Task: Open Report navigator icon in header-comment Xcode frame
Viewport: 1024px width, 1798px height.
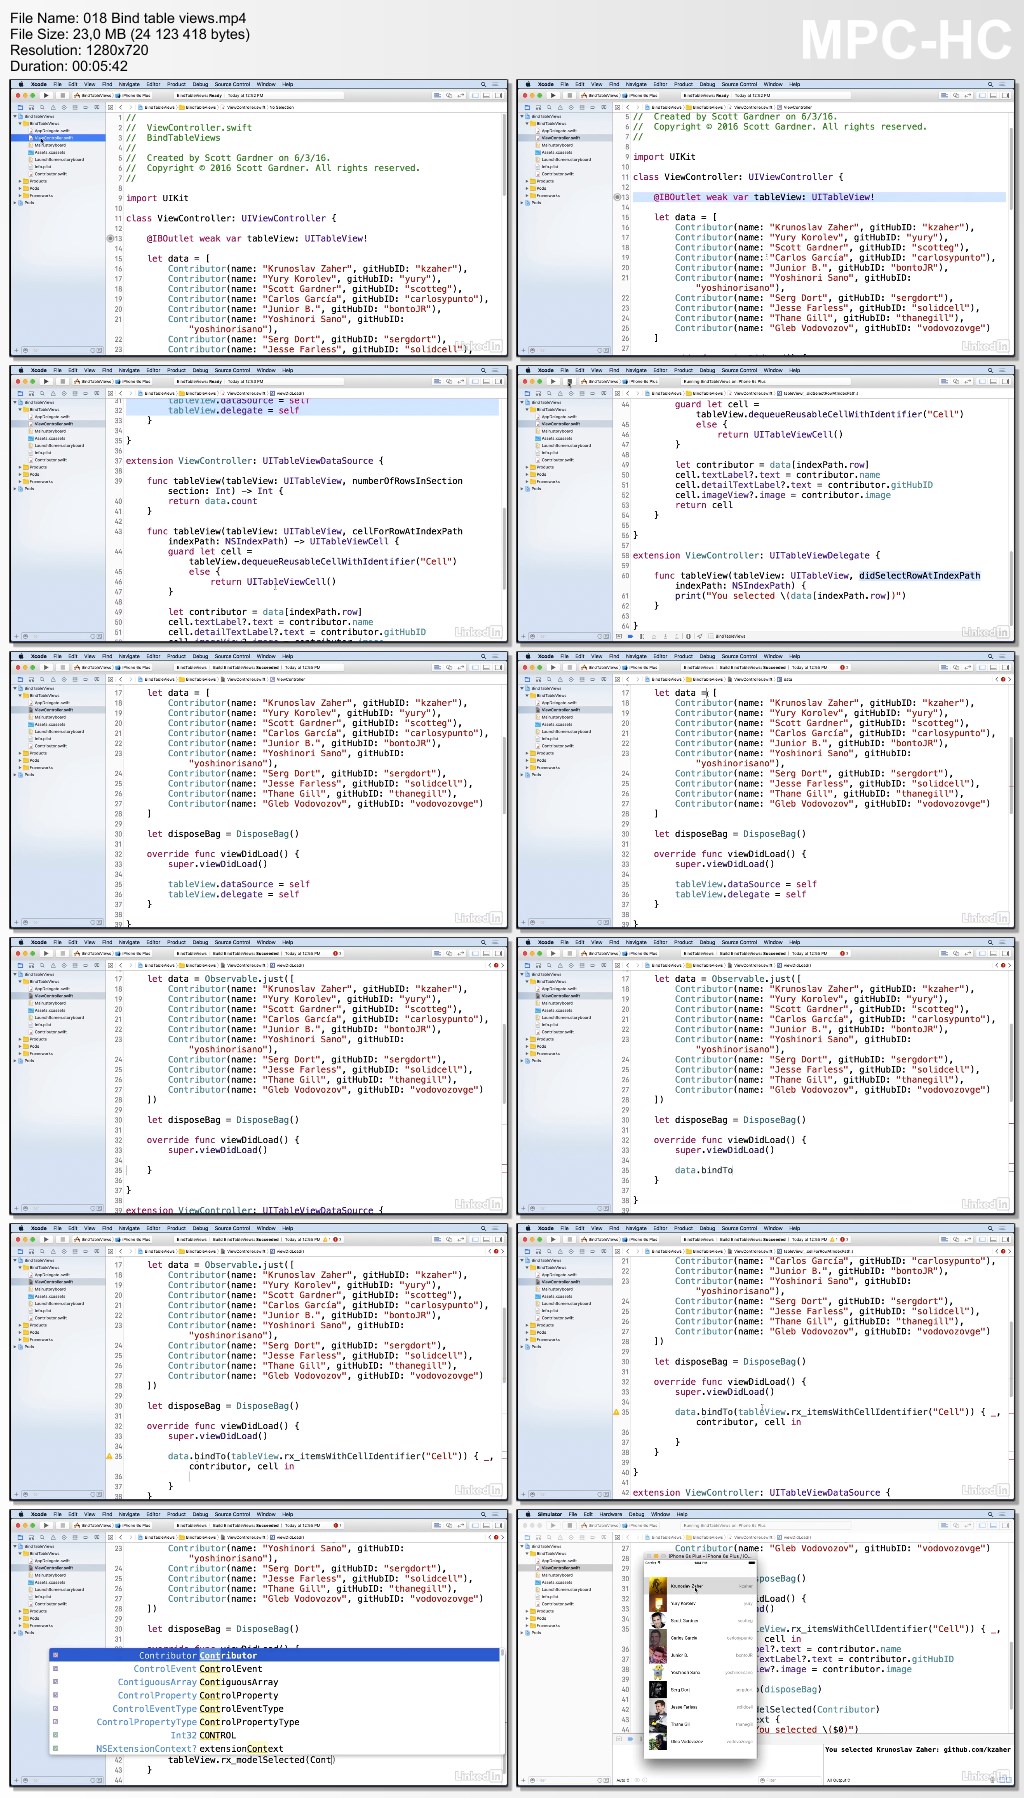Action: point(97,107)
